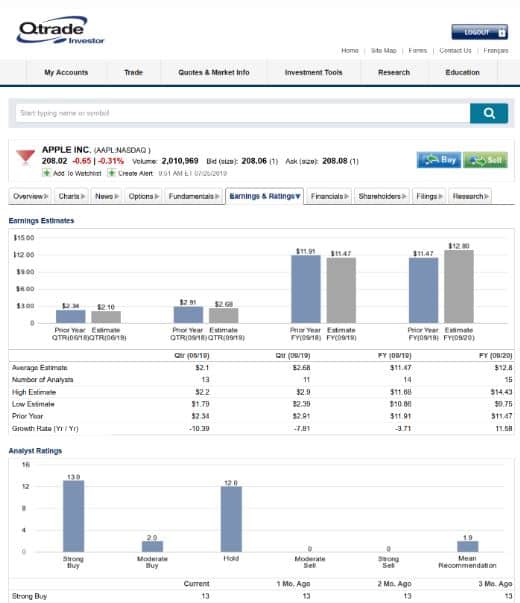Click the $11.91 prior year FY(09/18) bar
Image resolution: width=520 pixels, height=603 pixels.
tap(306, 289)
